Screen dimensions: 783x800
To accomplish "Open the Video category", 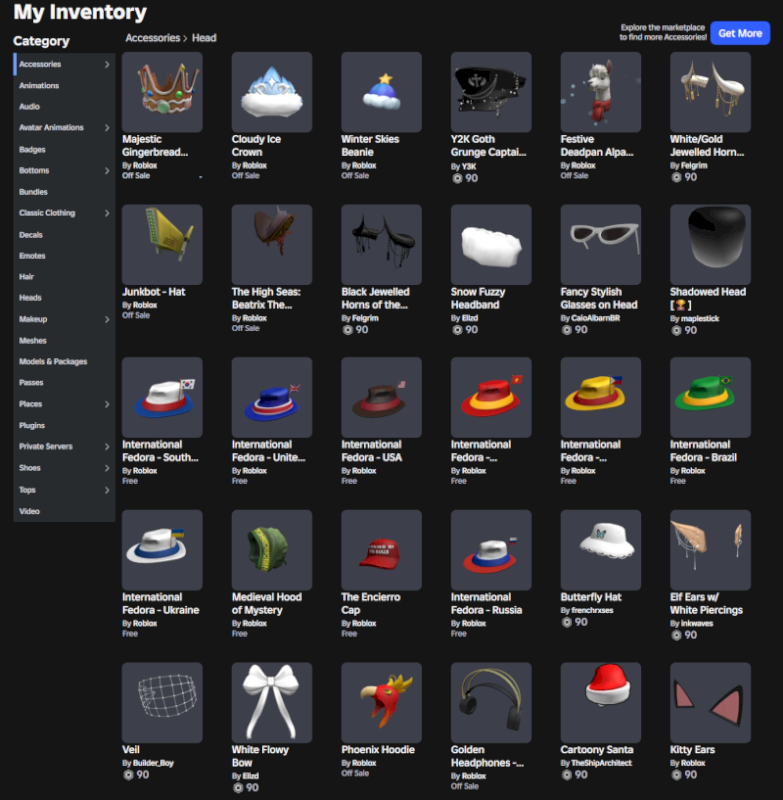I will tap(64, 511).
